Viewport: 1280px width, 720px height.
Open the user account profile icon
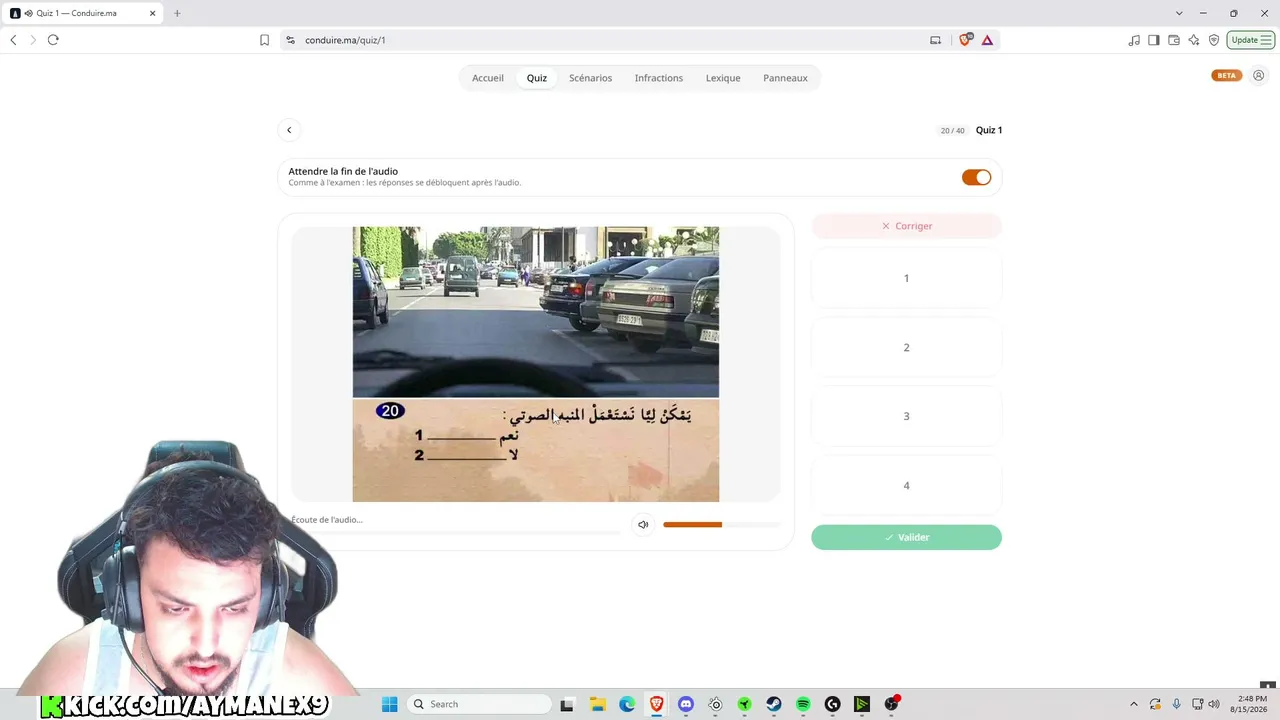1258,75
